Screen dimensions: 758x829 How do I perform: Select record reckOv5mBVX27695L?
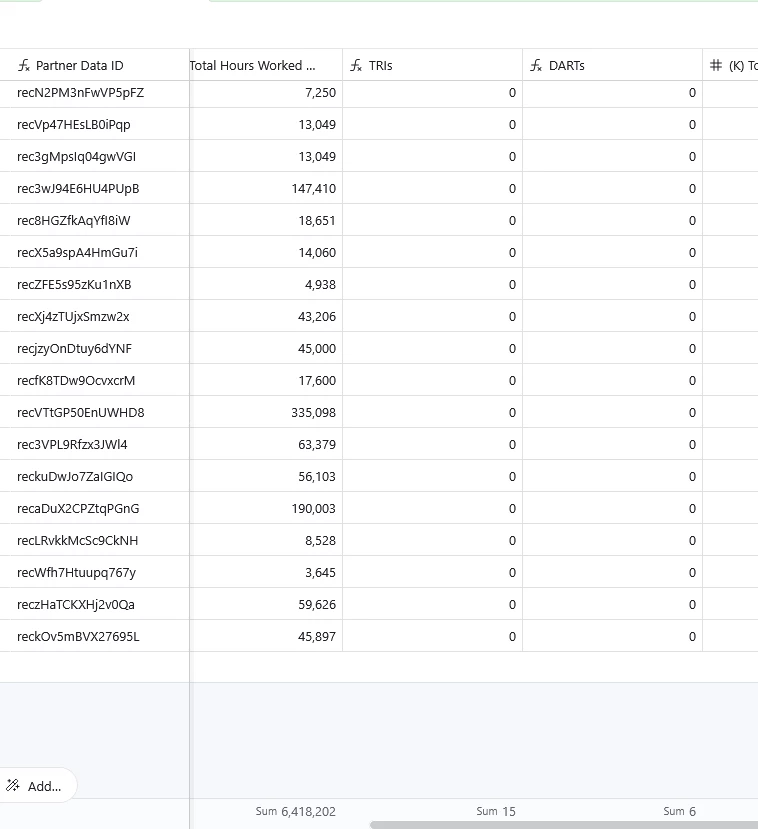78,637
